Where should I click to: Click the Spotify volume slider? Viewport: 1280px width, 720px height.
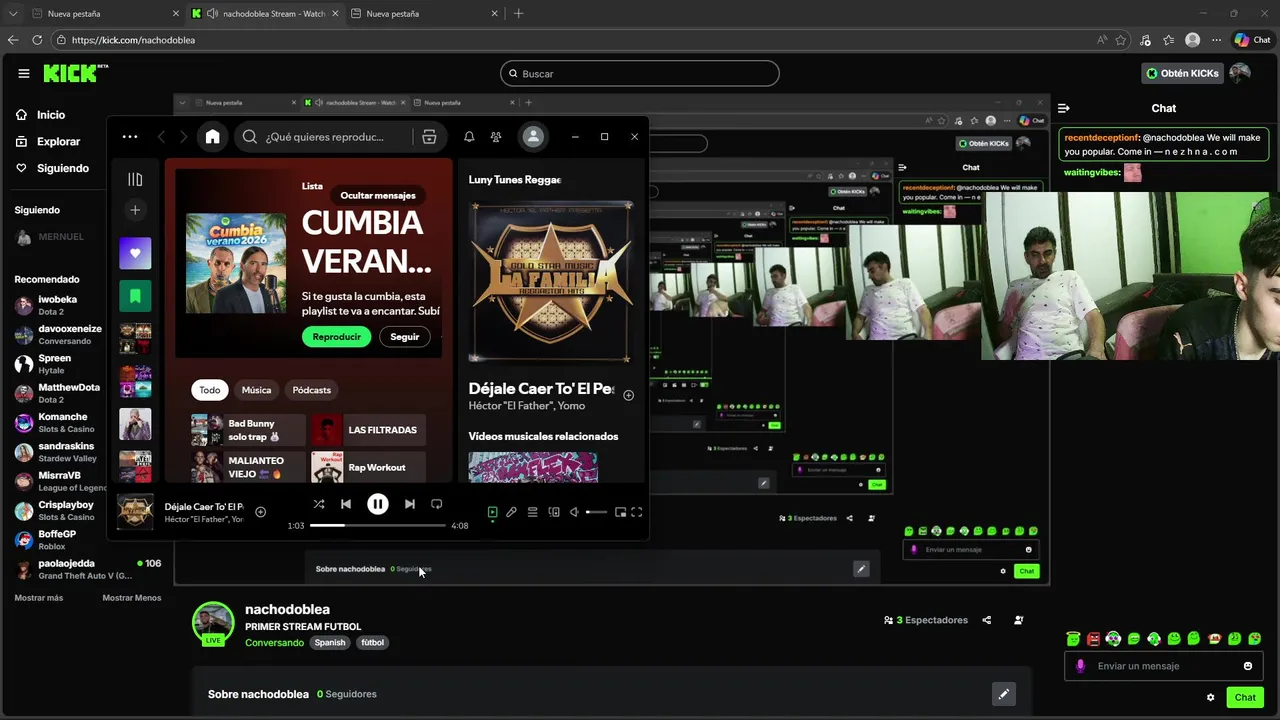pyautogui.click(x=596, y=512)
